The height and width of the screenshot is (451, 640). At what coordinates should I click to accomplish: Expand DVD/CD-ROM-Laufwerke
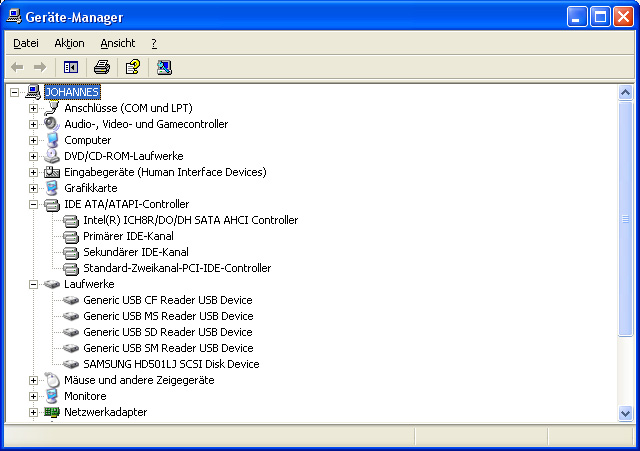pyautogui.click(x=33, y=156)
